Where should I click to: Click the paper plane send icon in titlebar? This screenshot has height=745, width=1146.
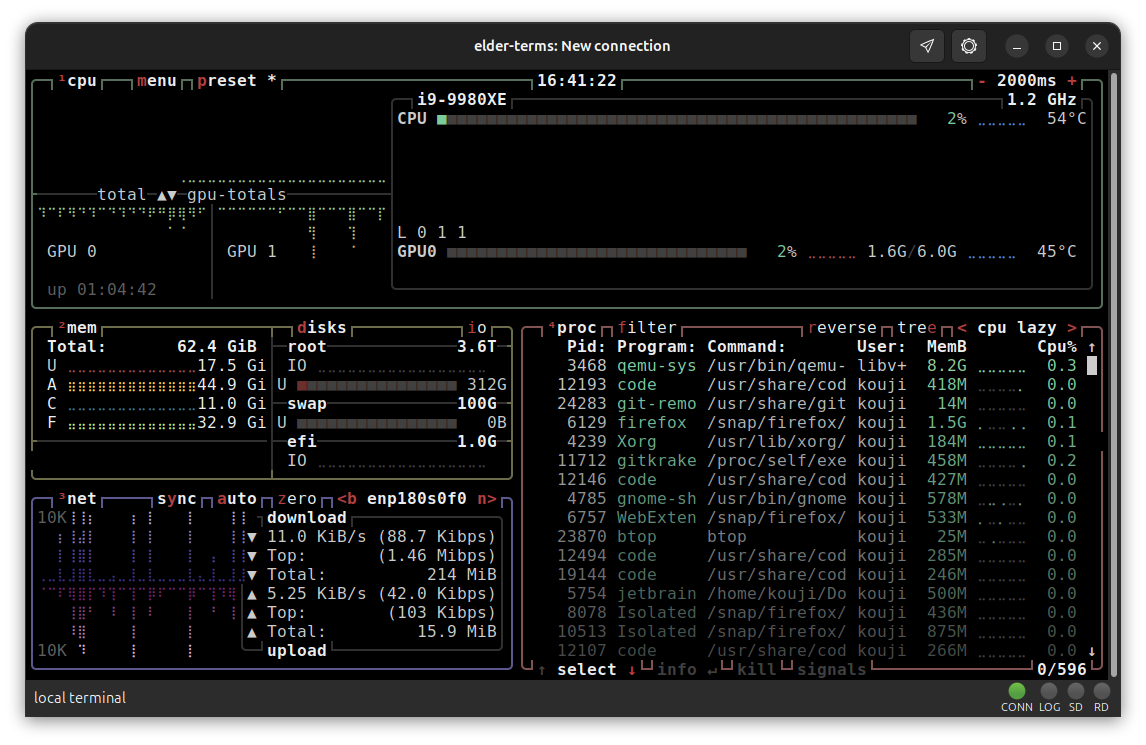(927, 46)
